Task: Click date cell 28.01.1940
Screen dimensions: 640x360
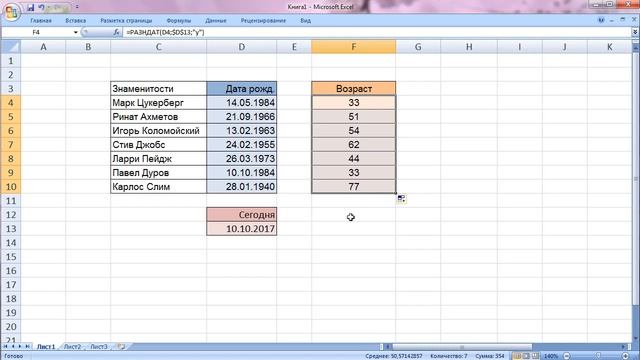Action: [x=242, y=187]
